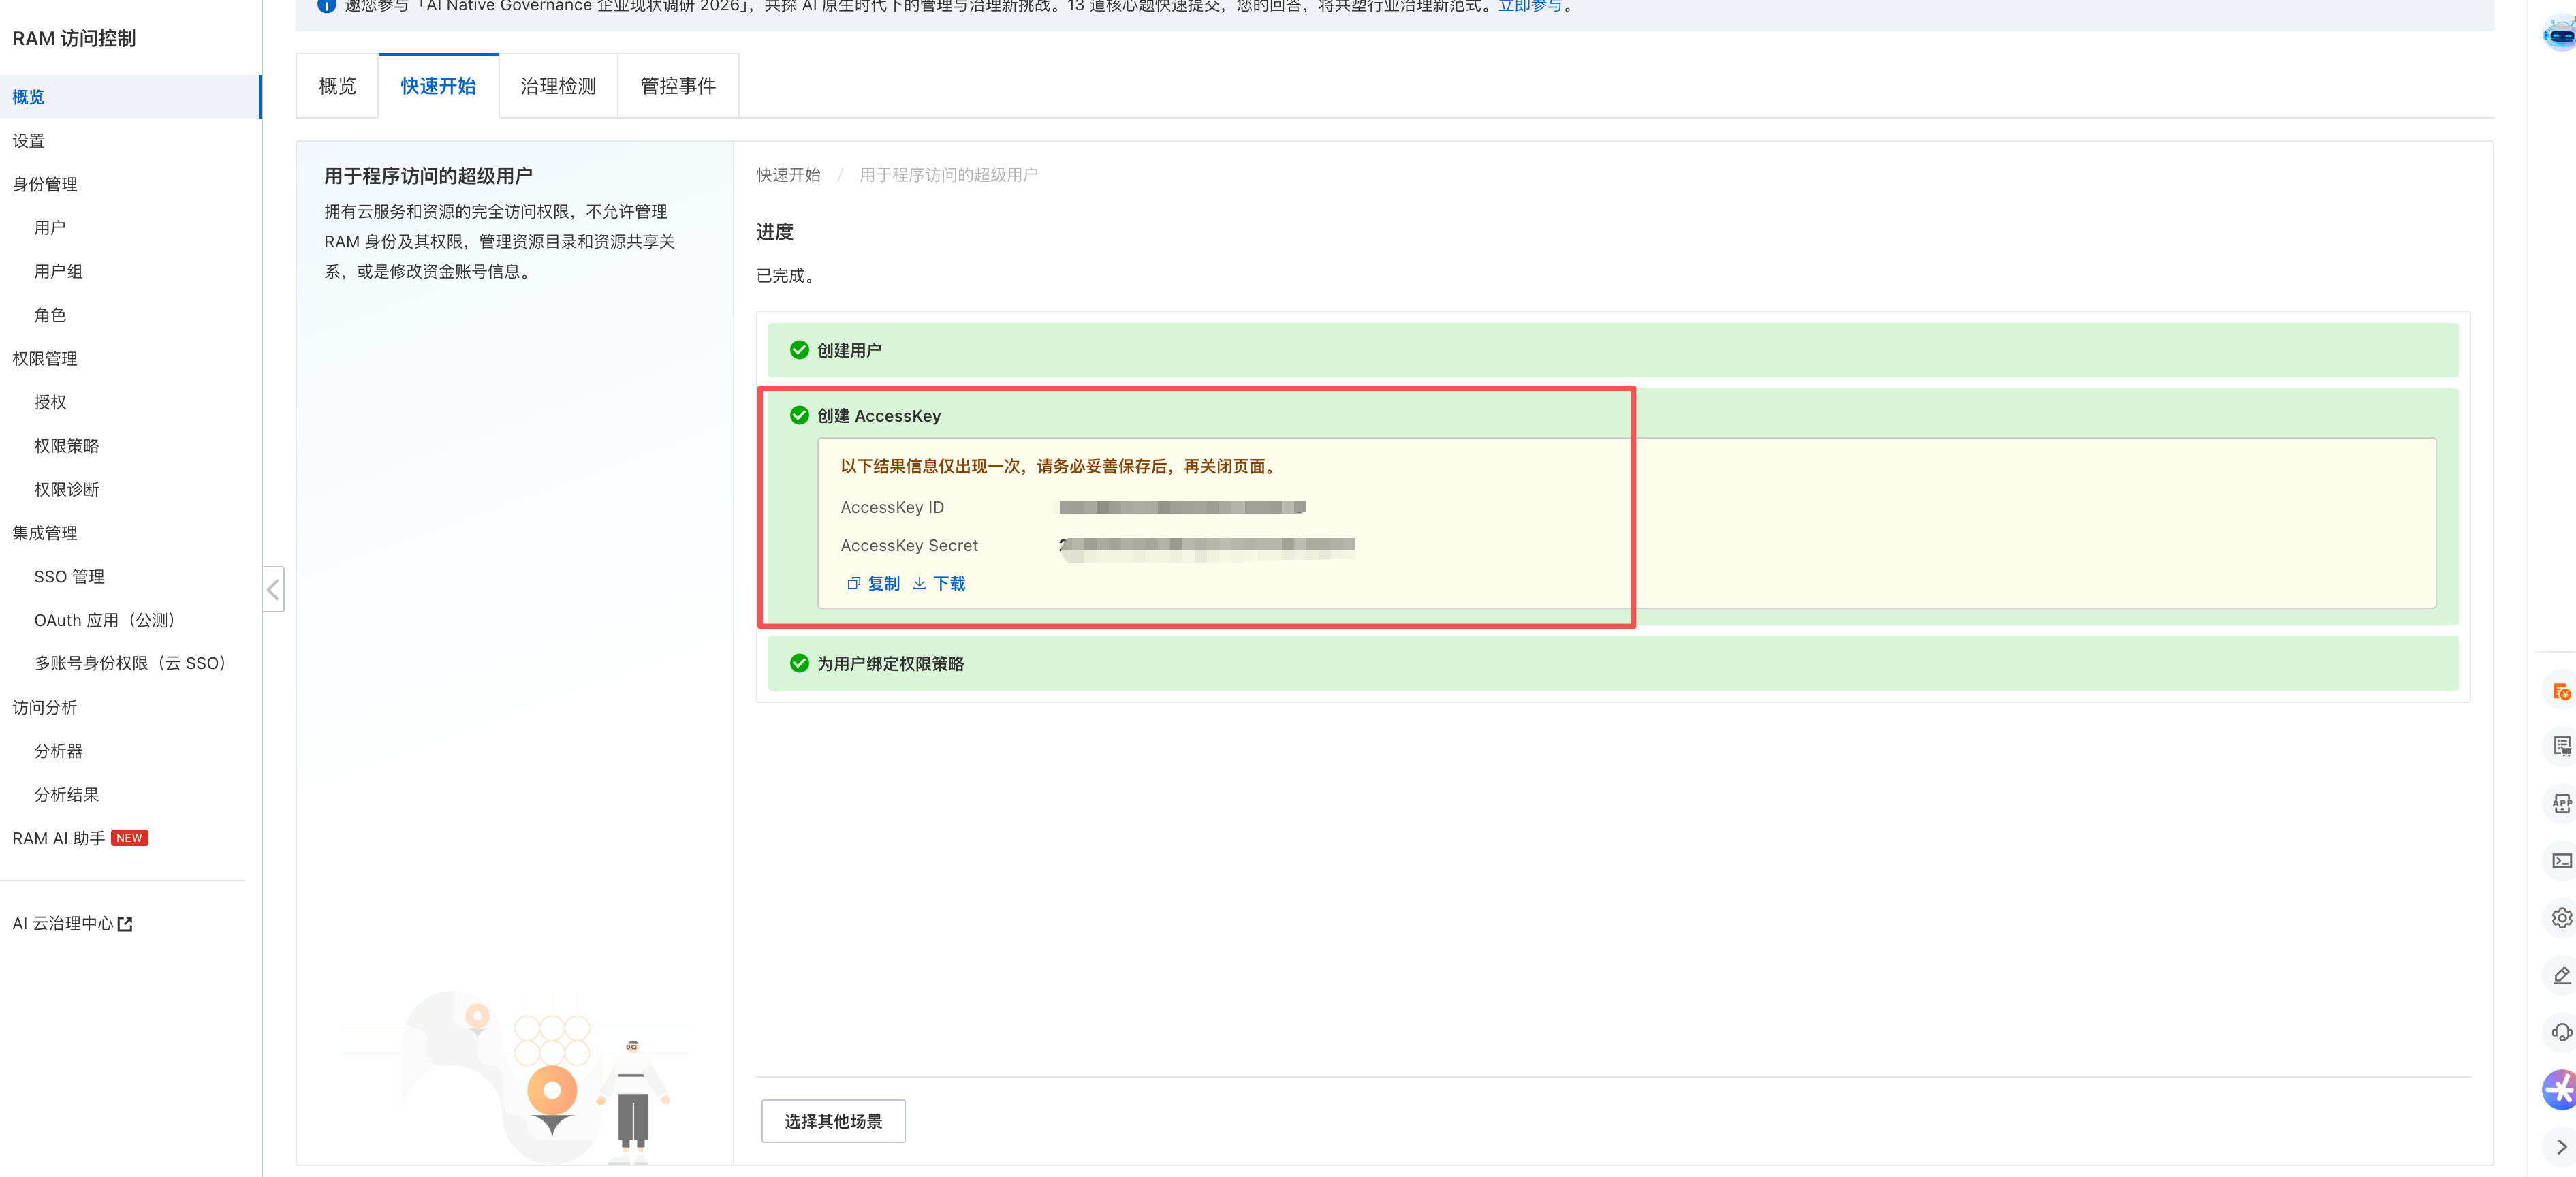2576x1177 pixels.
Task: Click the 复制 link for AccessKey
Action: point(883,583)
